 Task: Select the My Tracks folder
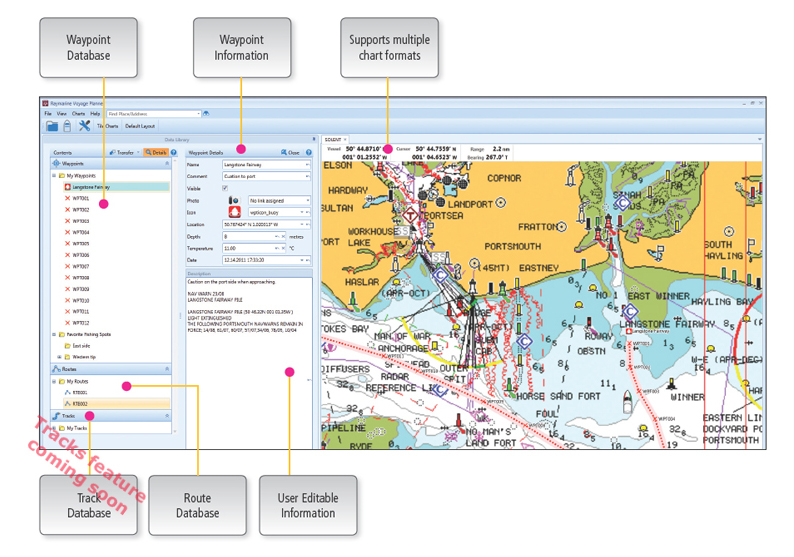pyautogui.click(x=76, y=428)
